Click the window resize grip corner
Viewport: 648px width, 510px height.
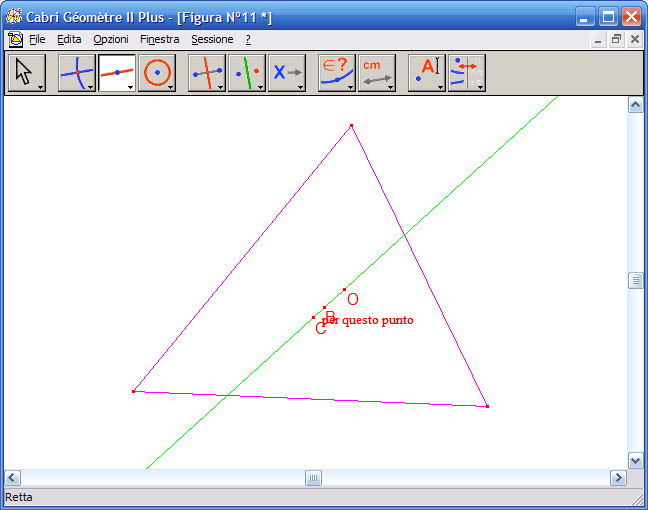(638, 500)
